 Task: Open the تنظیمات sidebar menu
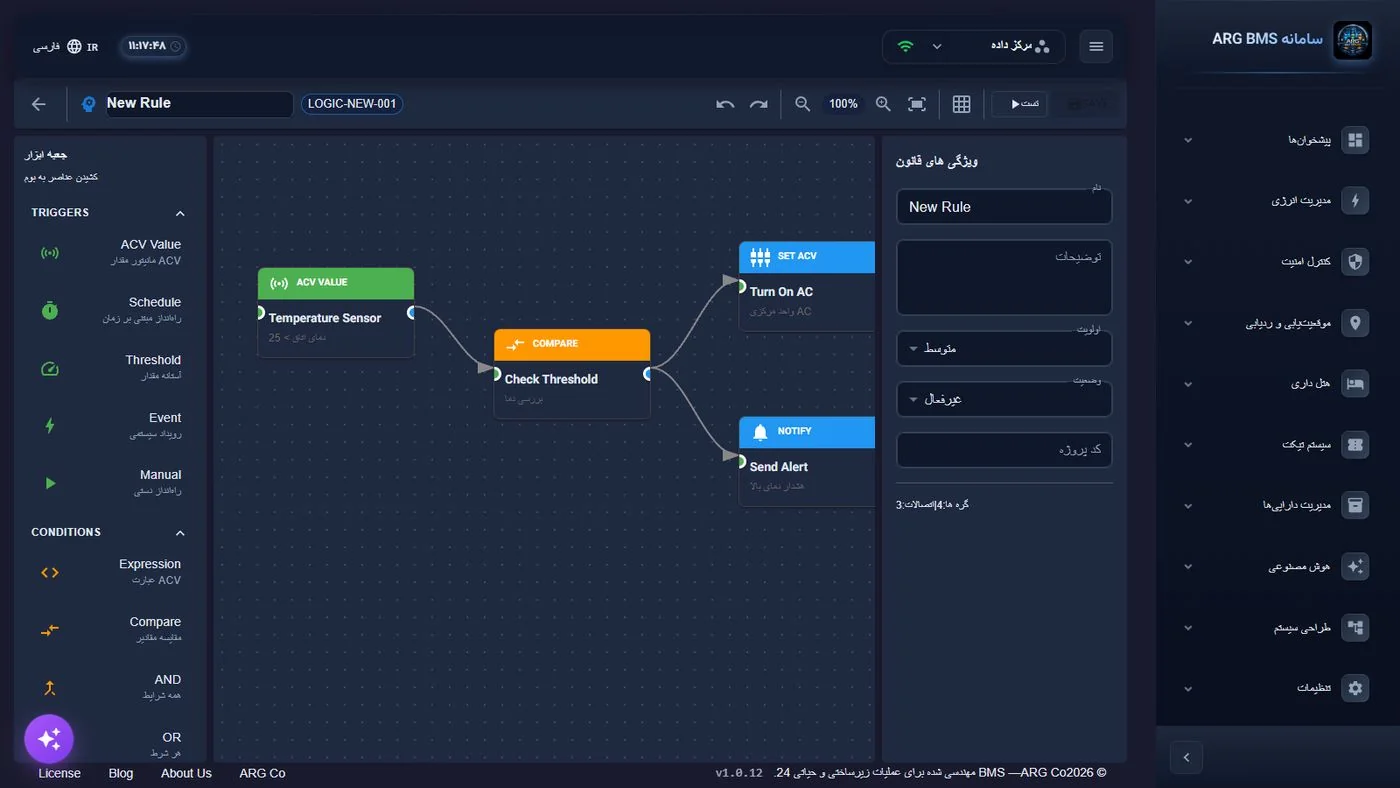pyautogui.click(x=1277, y=688)
